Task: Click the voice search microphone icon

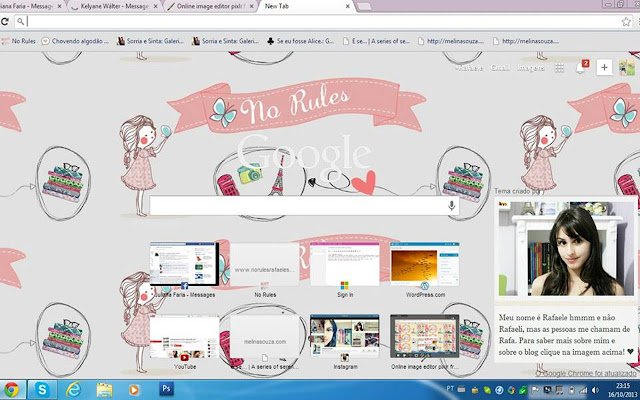Action: click(x=451, y=205)
